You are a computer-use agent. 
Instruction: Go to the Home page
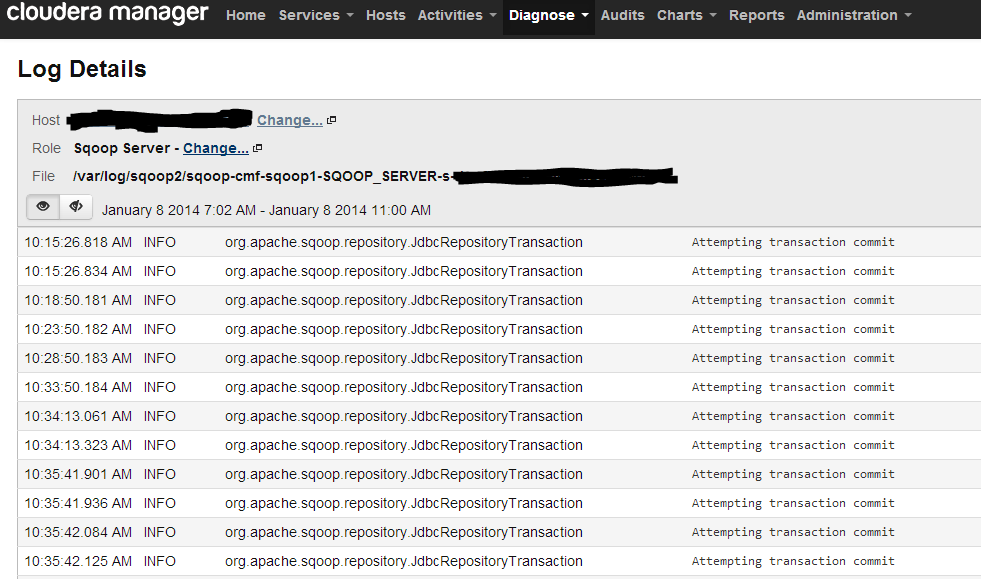246,15
